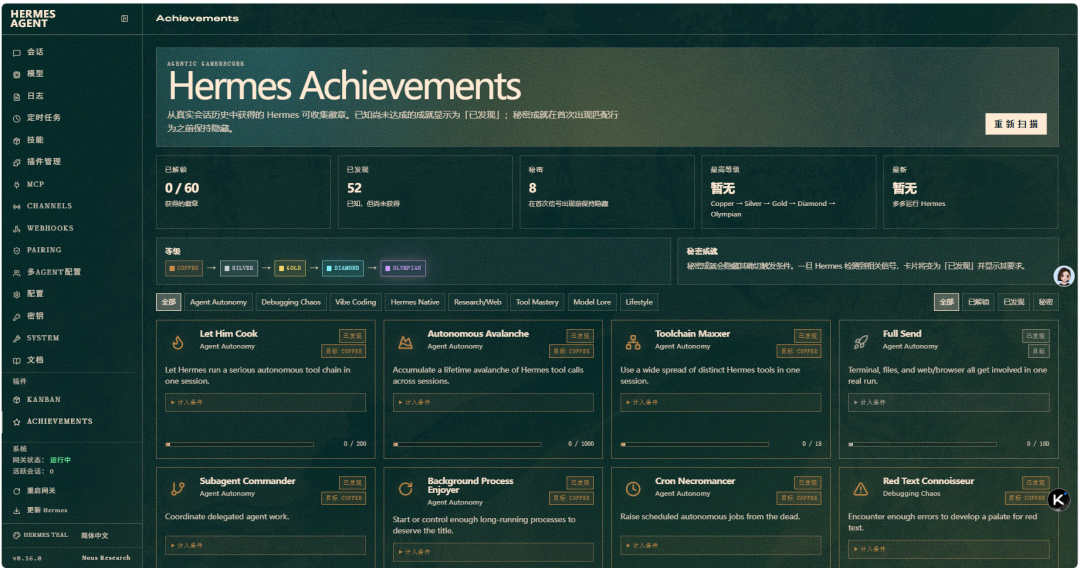Select the Debugging Chaos category tab
The image size is (1080, 568).
pyautogui.click(x=291, y=302)
